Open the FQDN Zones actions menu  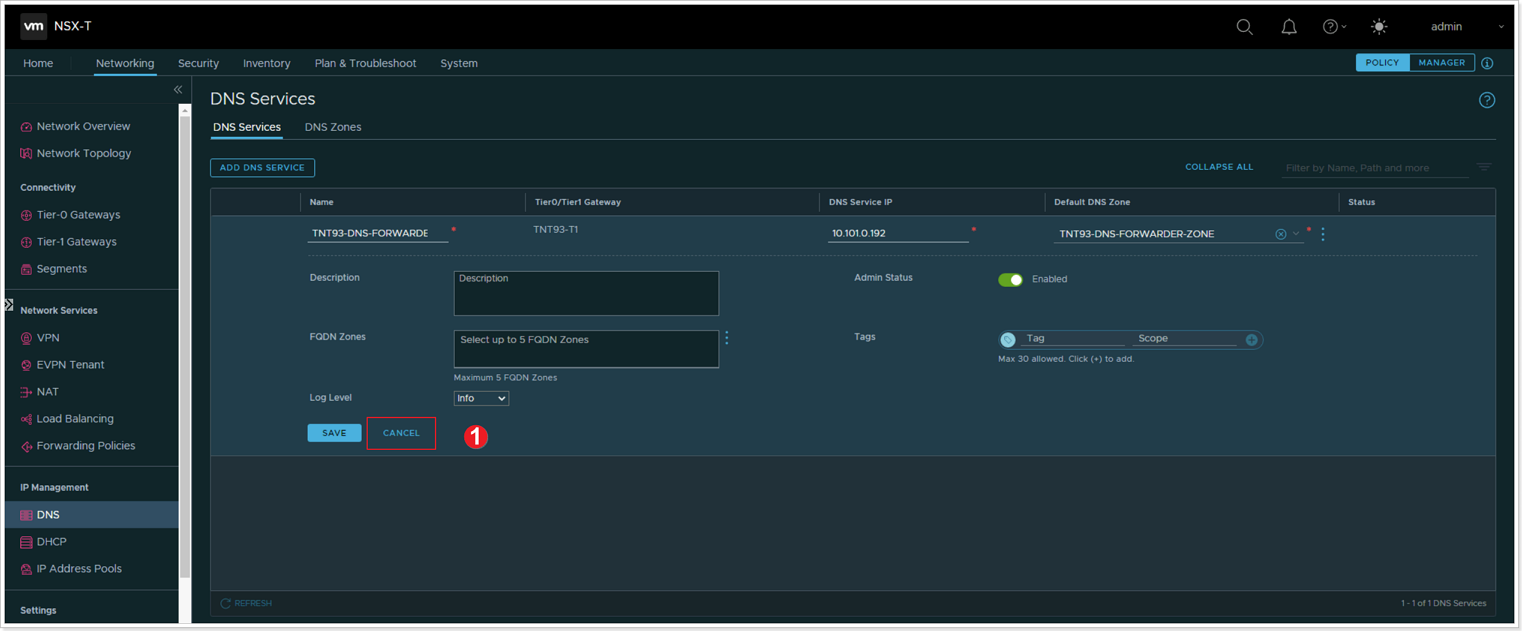(727, 339)
